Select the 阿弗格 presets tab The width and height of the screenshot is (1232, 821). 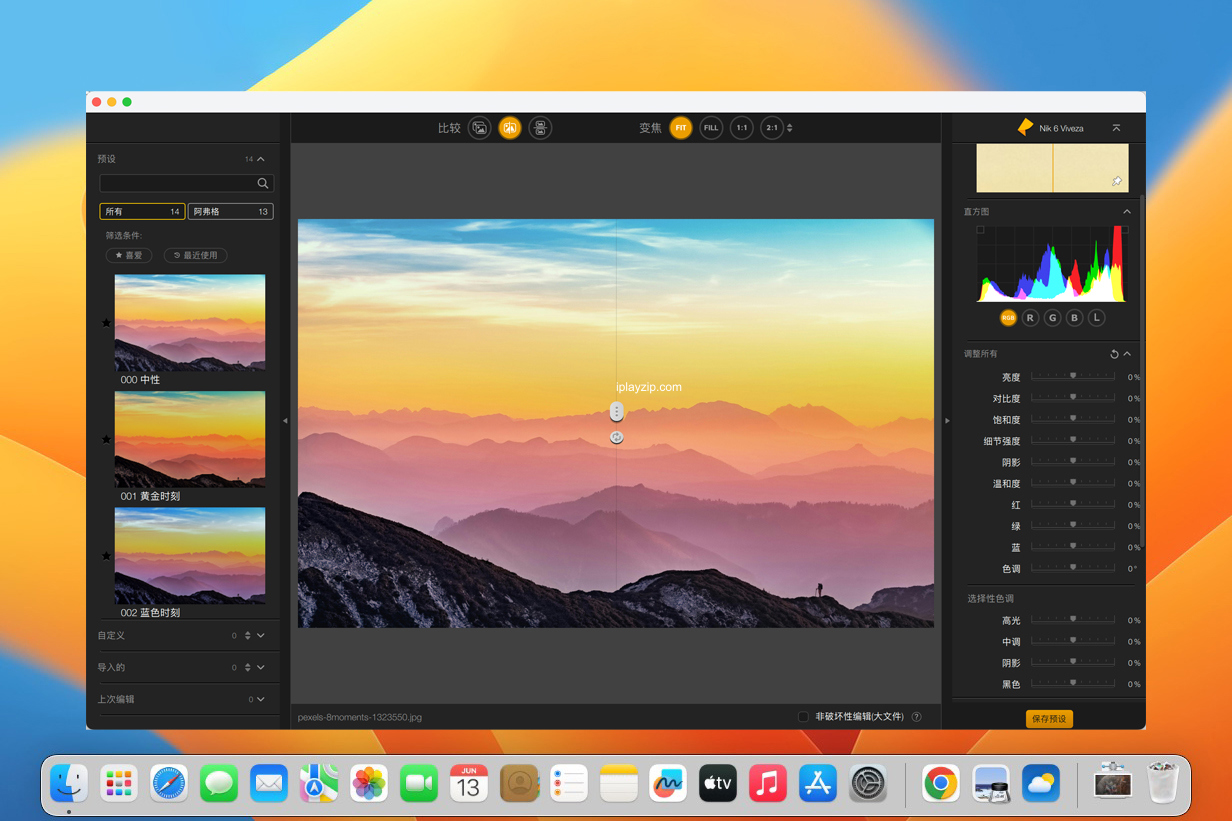coord(231,211)
